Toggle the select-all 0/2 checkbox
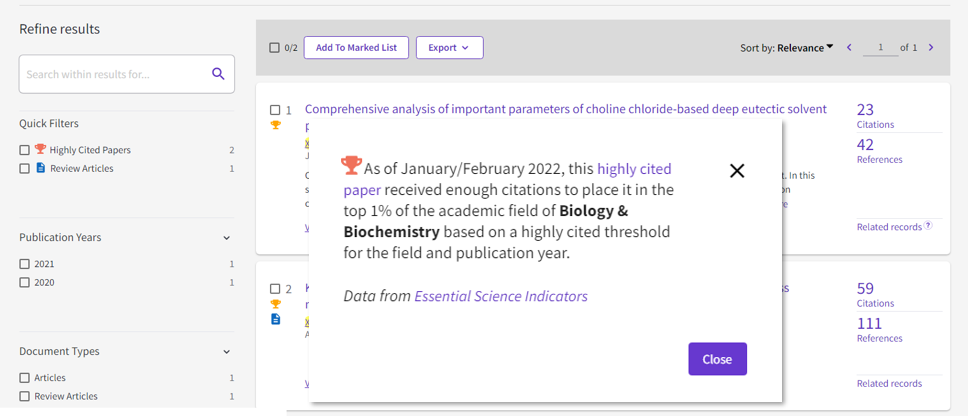The image size is (968, 416). [275, 48]
